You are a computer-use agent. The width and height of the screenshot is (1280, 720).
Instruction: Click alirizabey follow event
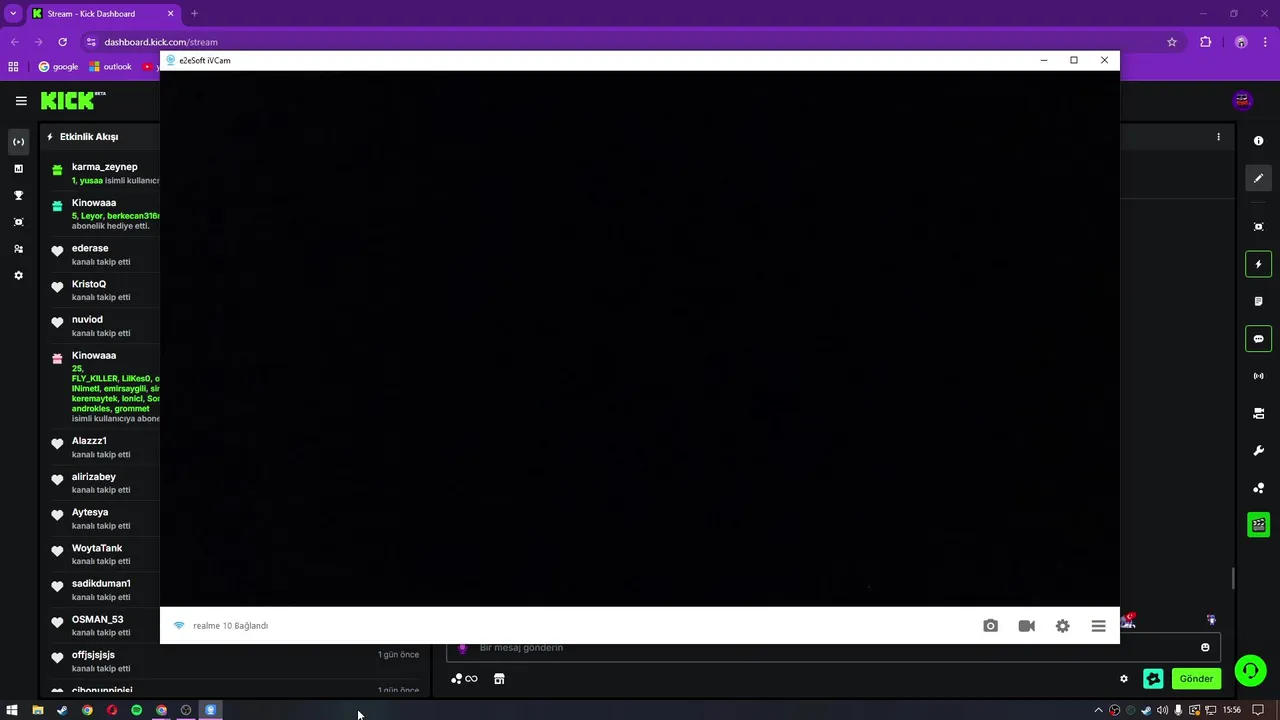[105, 483]
